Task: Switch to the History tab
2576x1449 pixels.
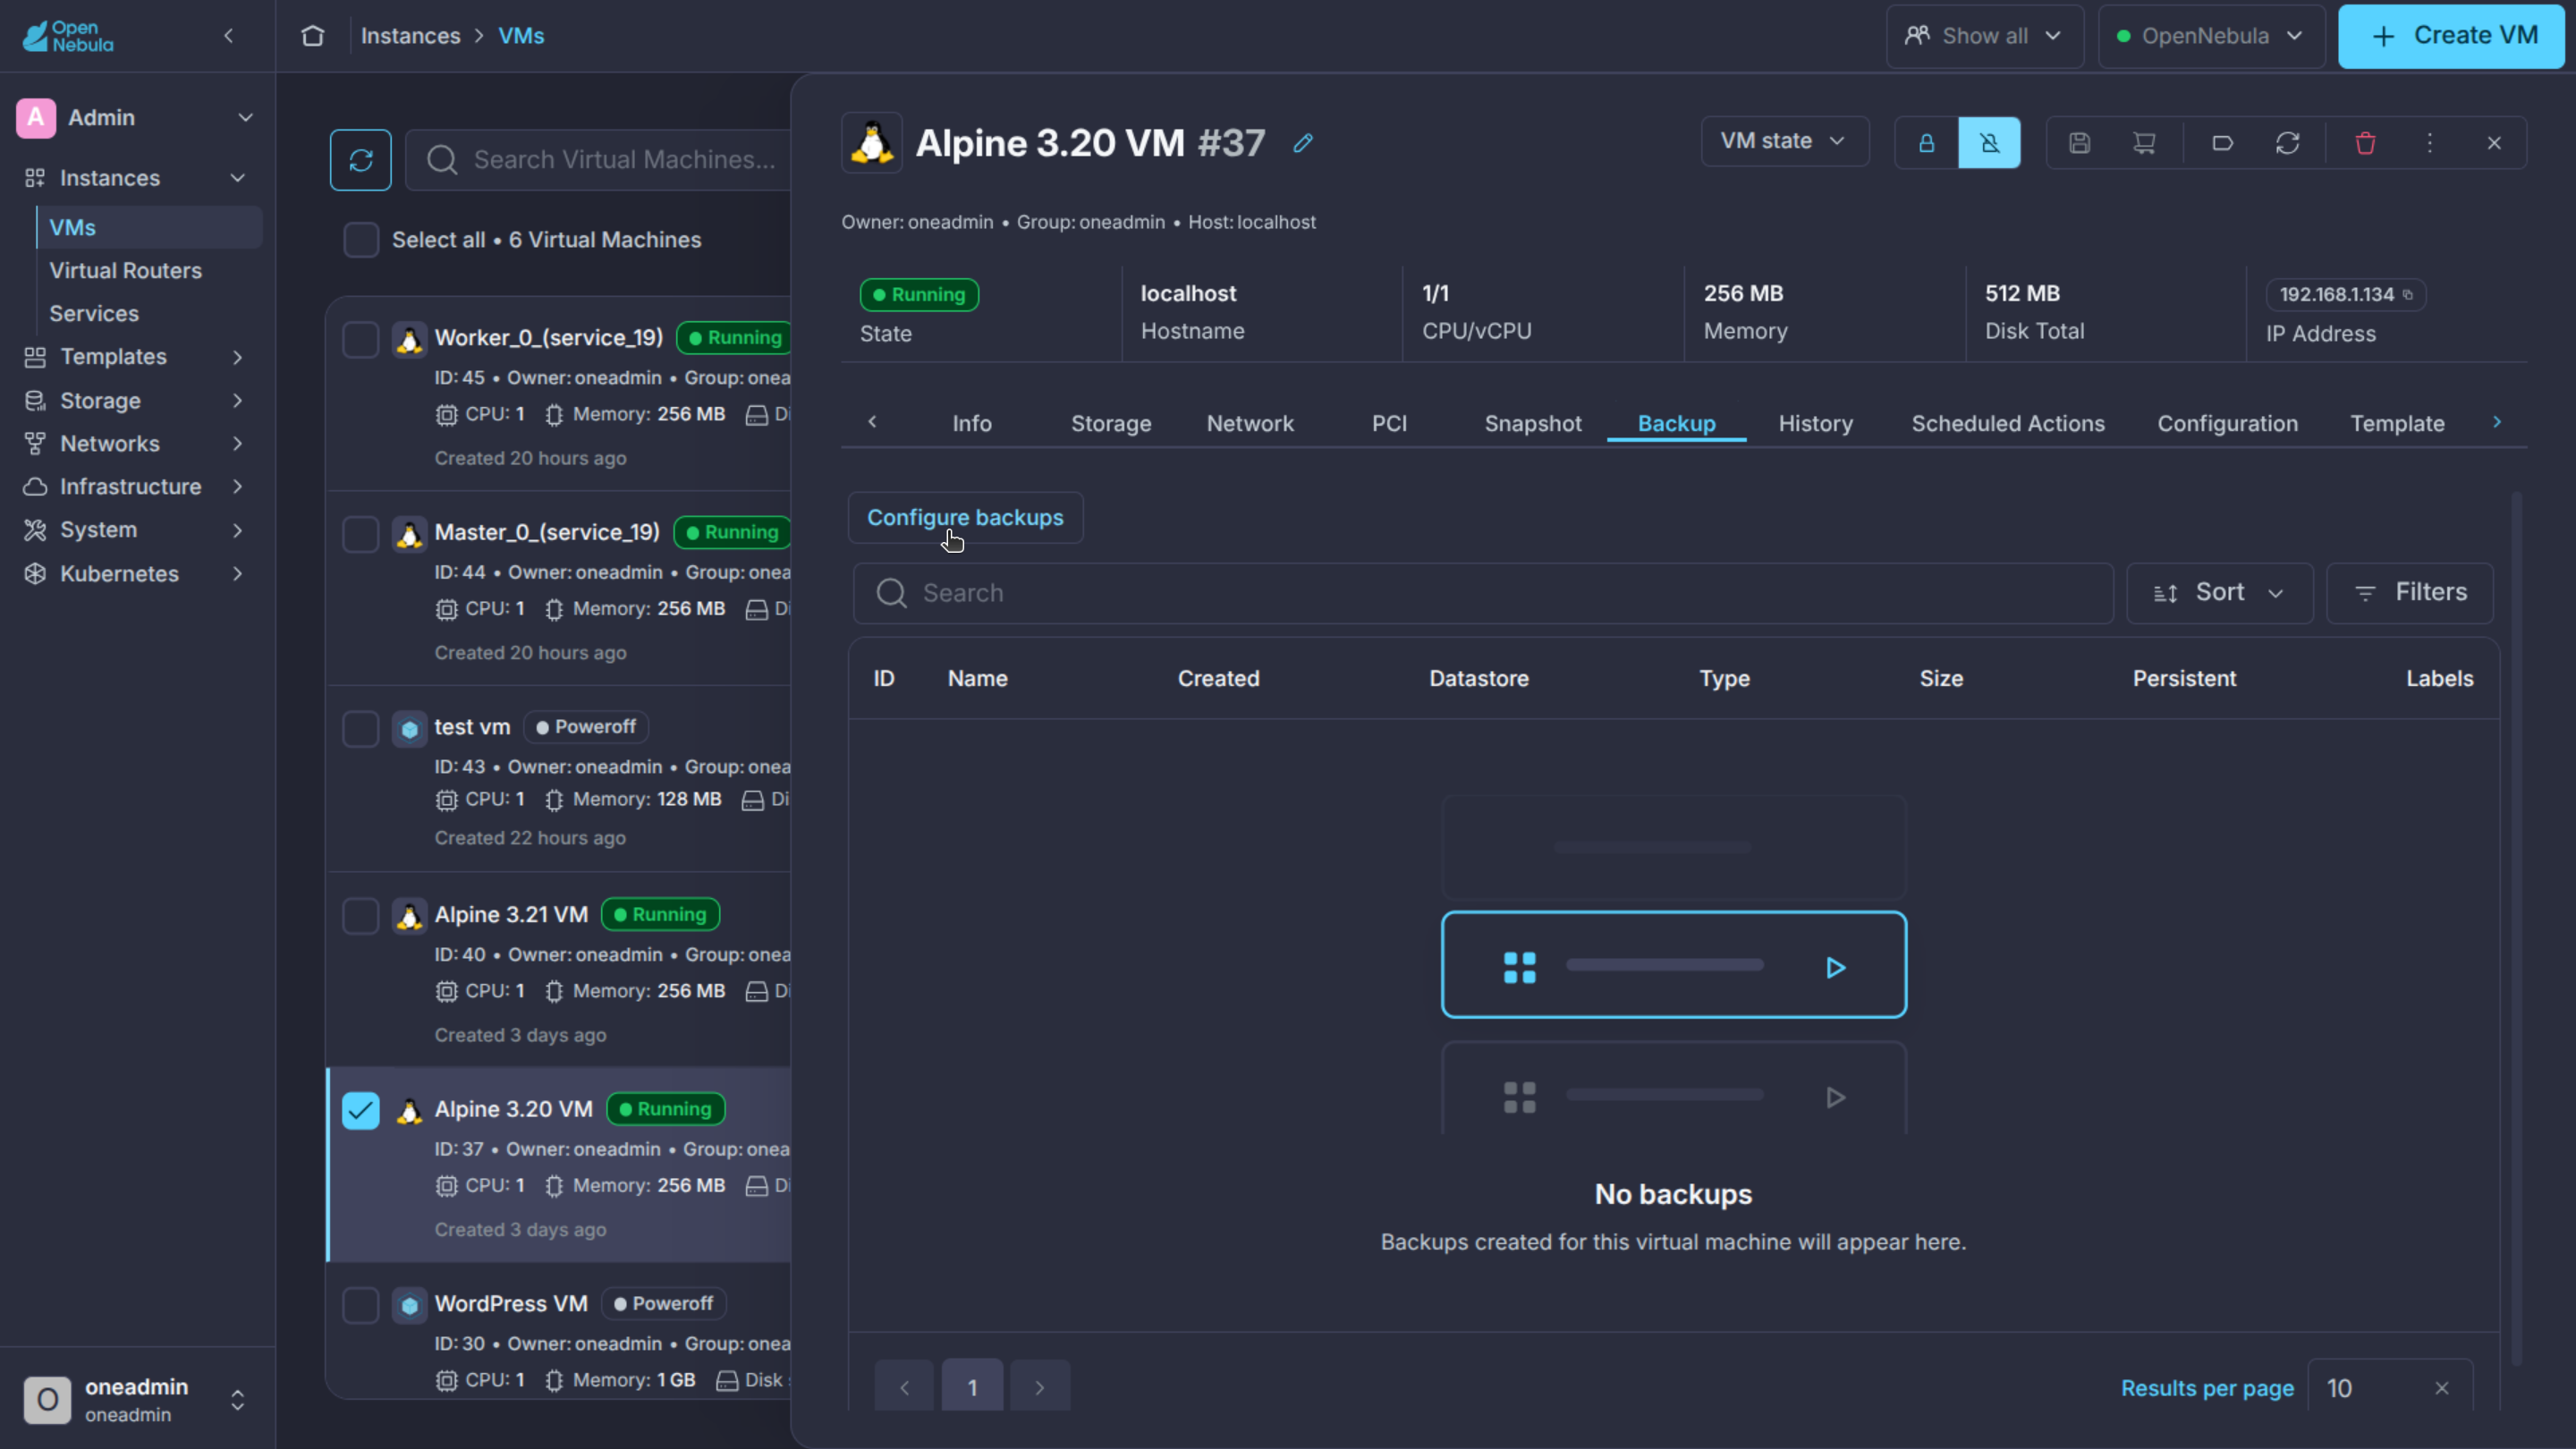Action: point(1816,423)
